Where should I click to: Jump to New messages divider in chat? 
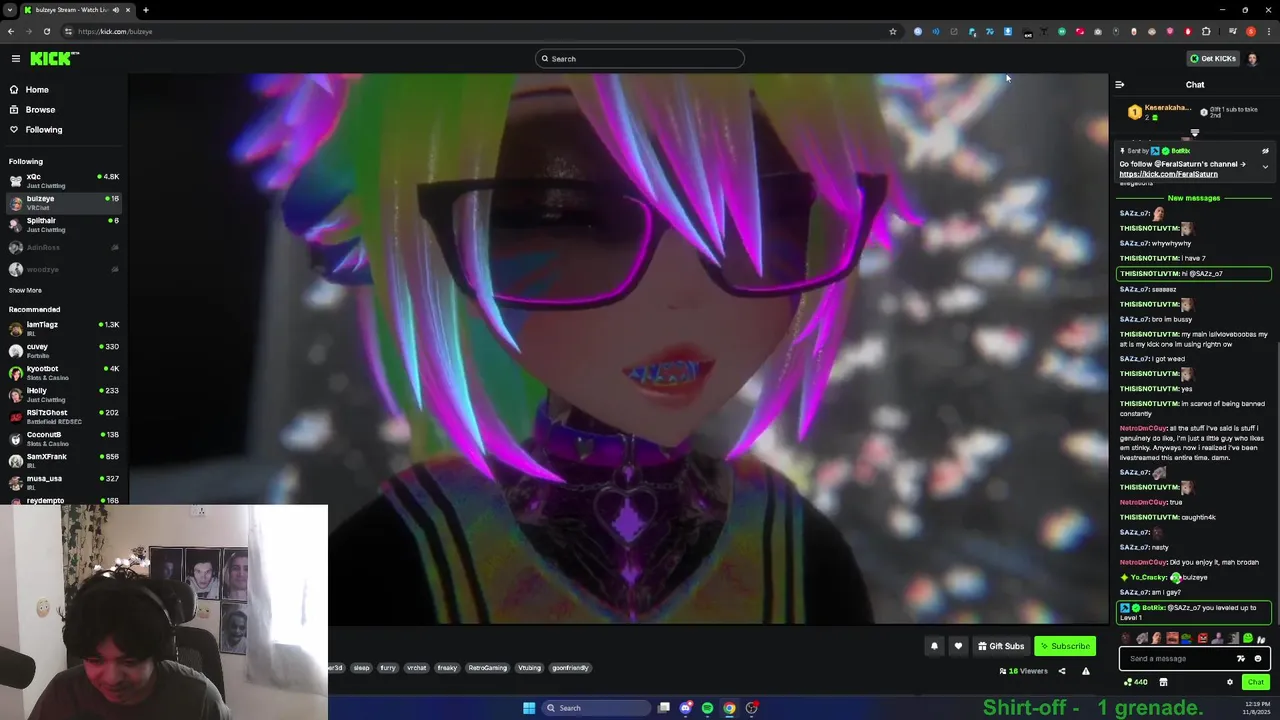1194,198
